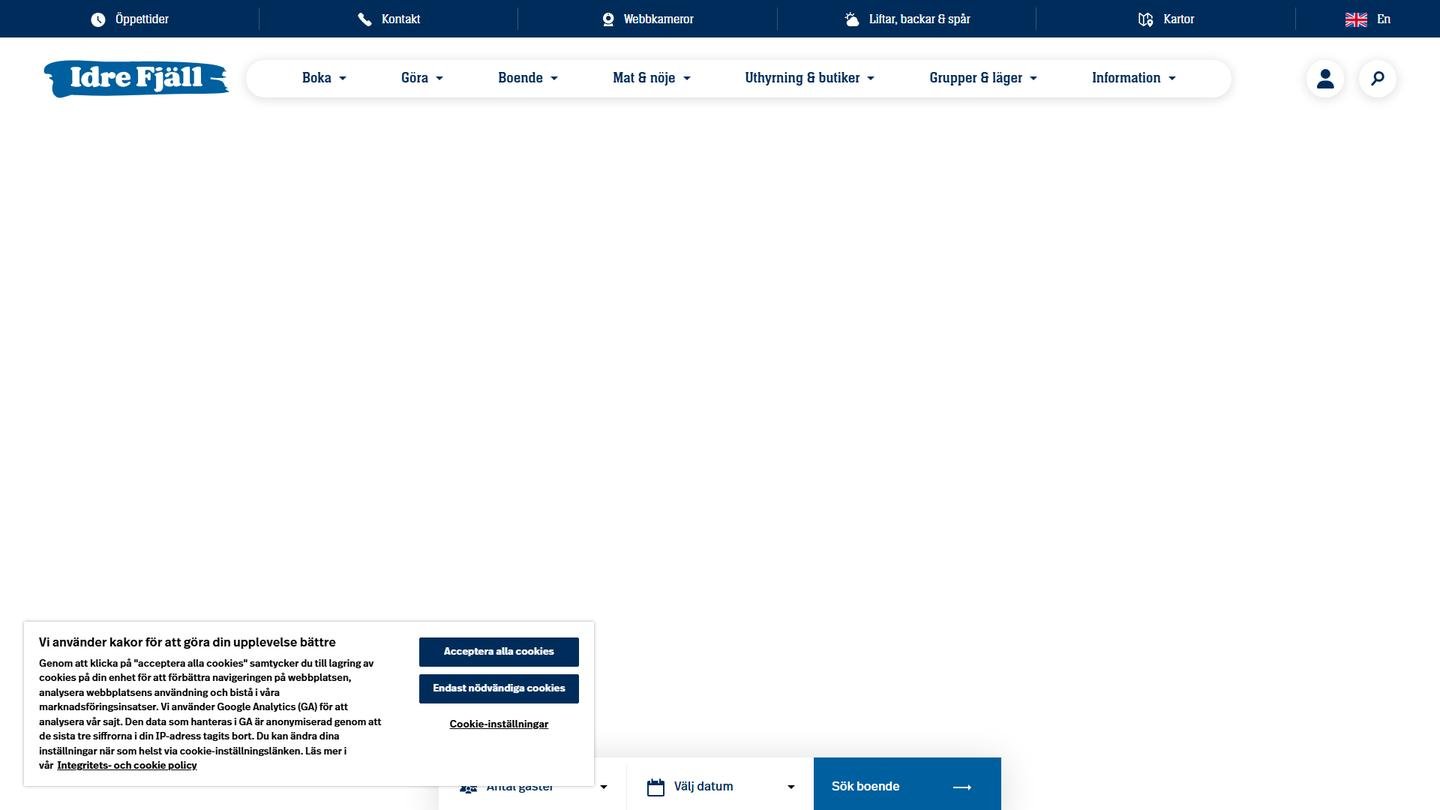Viewport: 1440px width, 810px height.
Task: Expand the Boende navigation dropdown
Action: point(528,78)
